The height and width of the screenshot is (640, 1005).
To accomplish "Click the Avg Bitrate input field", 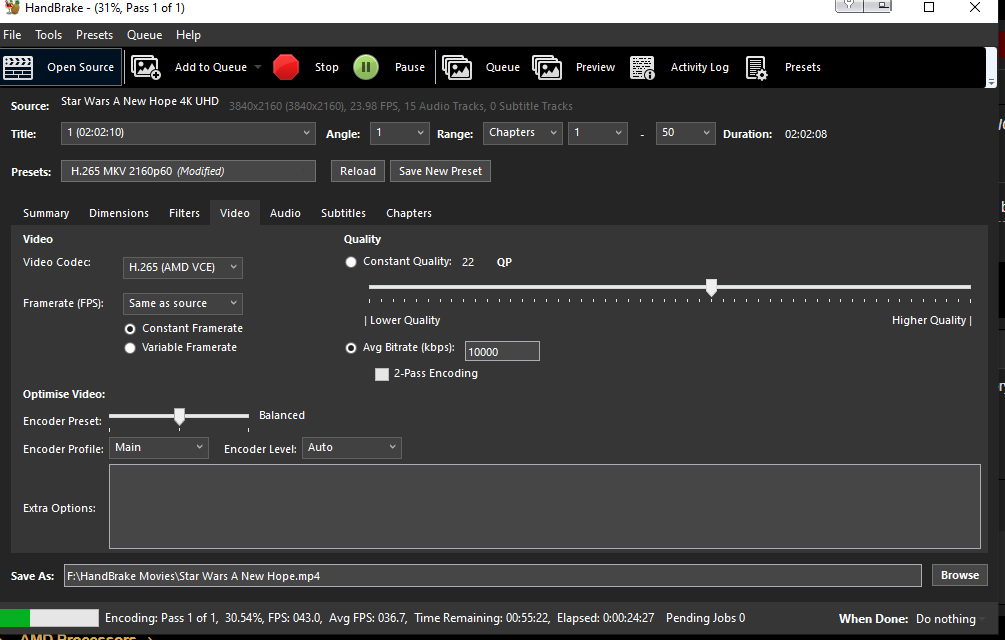I will [x=502, y=351].
